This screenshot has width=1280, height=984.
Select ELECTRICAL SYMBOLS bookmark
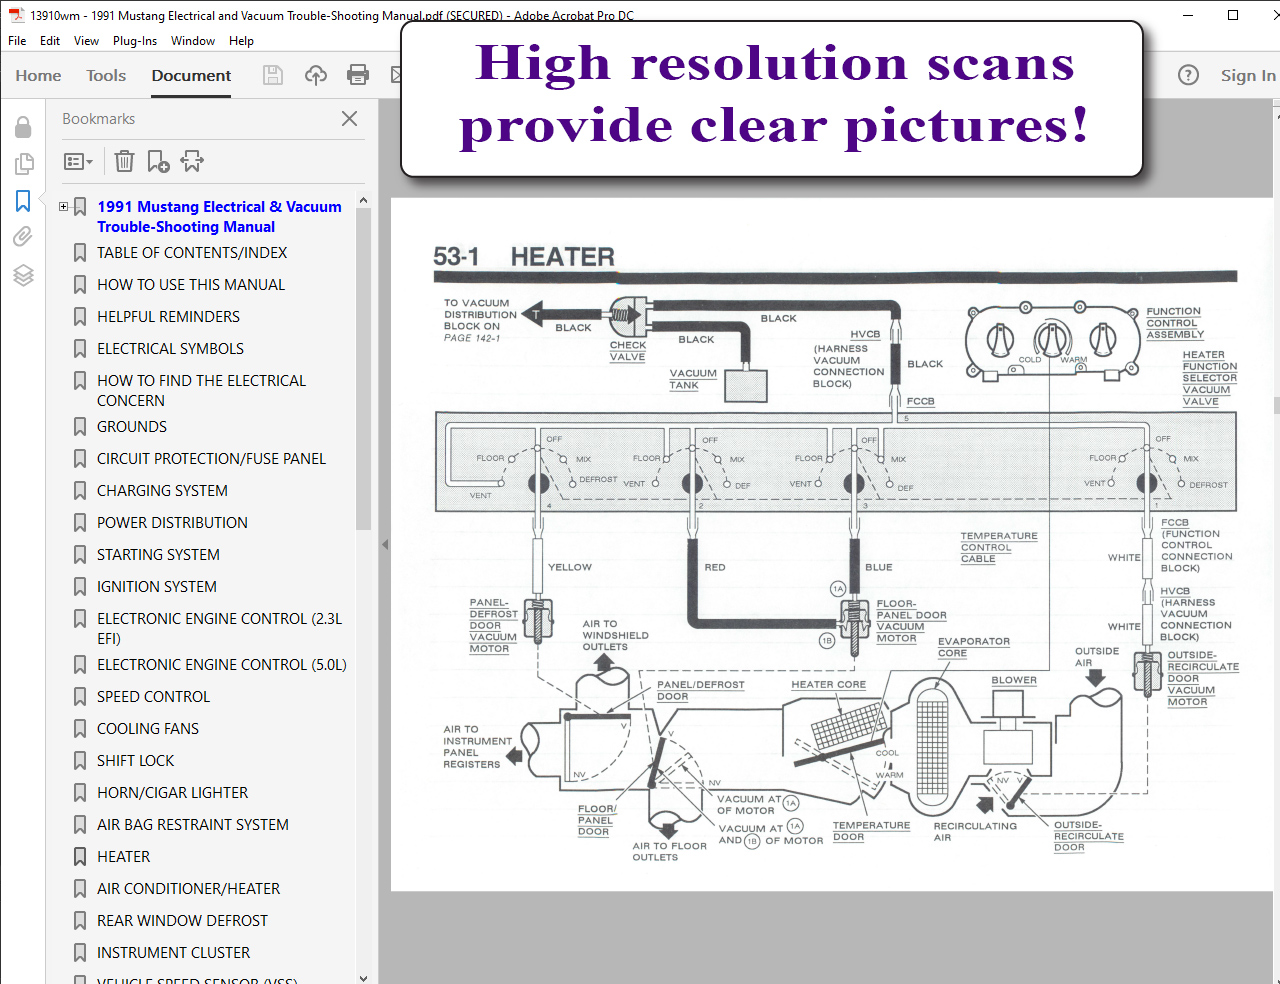(170, 349)
